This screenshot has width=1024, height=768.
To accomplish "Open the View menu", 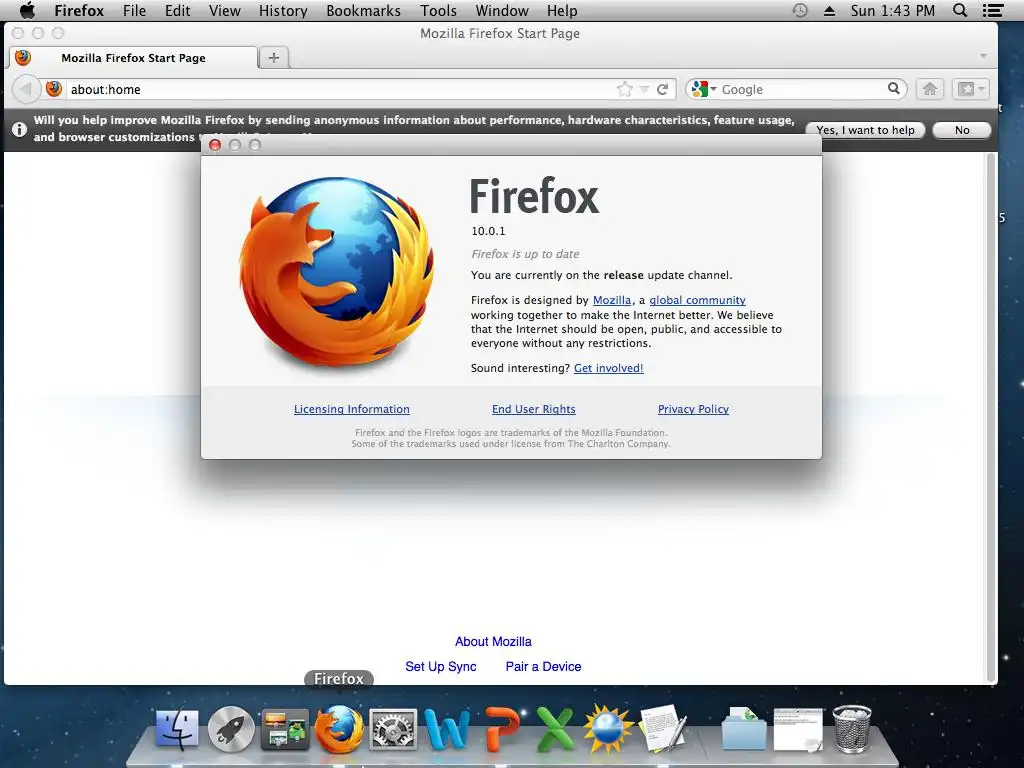I will coord(225,10).
